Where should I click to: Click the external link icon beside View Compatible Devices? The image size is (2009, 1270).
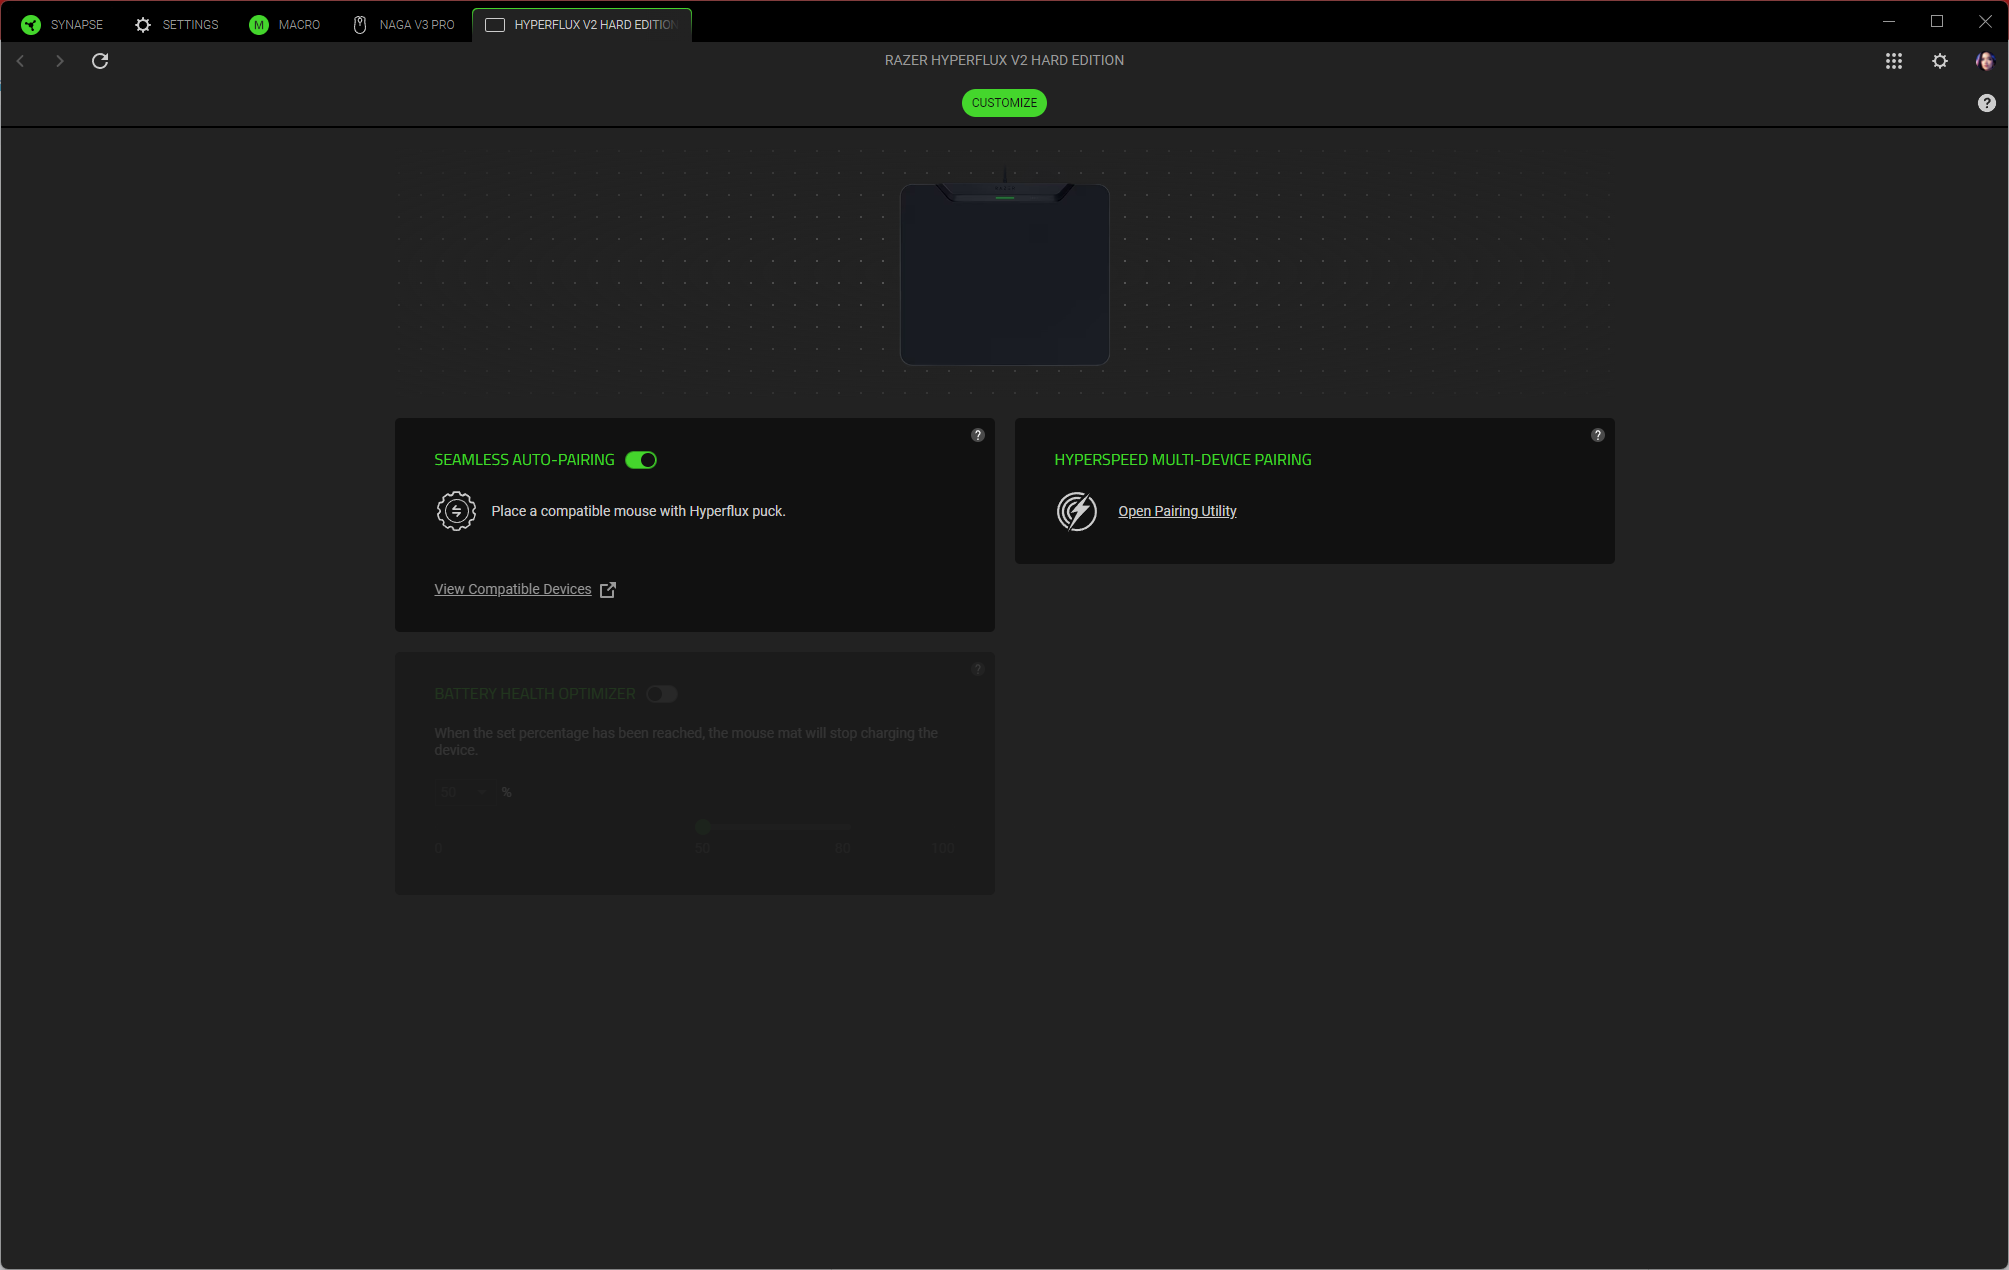point(608,590)
